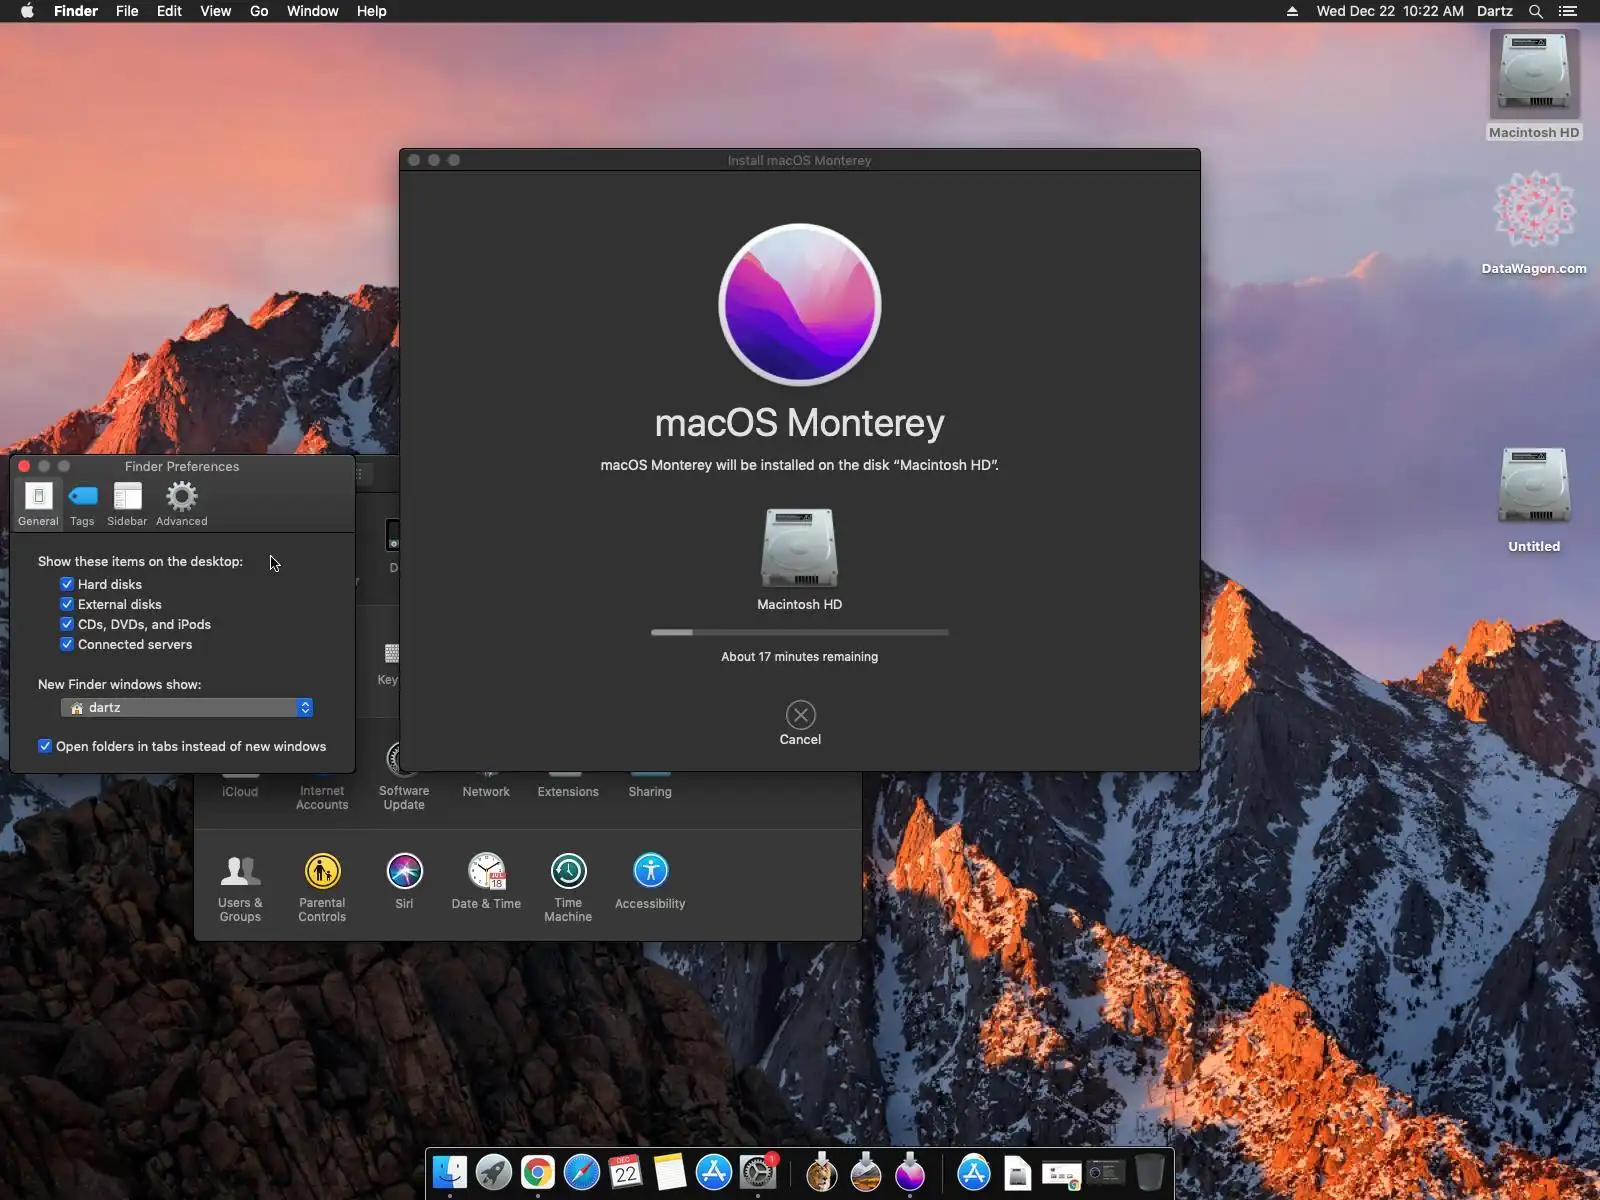The height and width of the screenshot is (1200, 1600).
Task: Open the Edit menu
Action: click(x=169, y=11)
